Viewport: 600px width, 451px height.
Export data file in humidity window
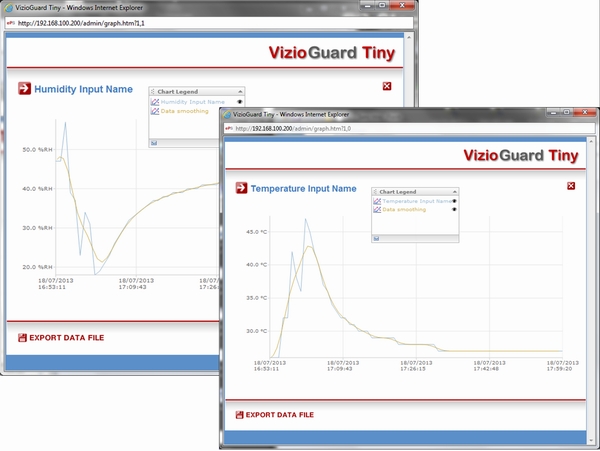click(67, 338)
